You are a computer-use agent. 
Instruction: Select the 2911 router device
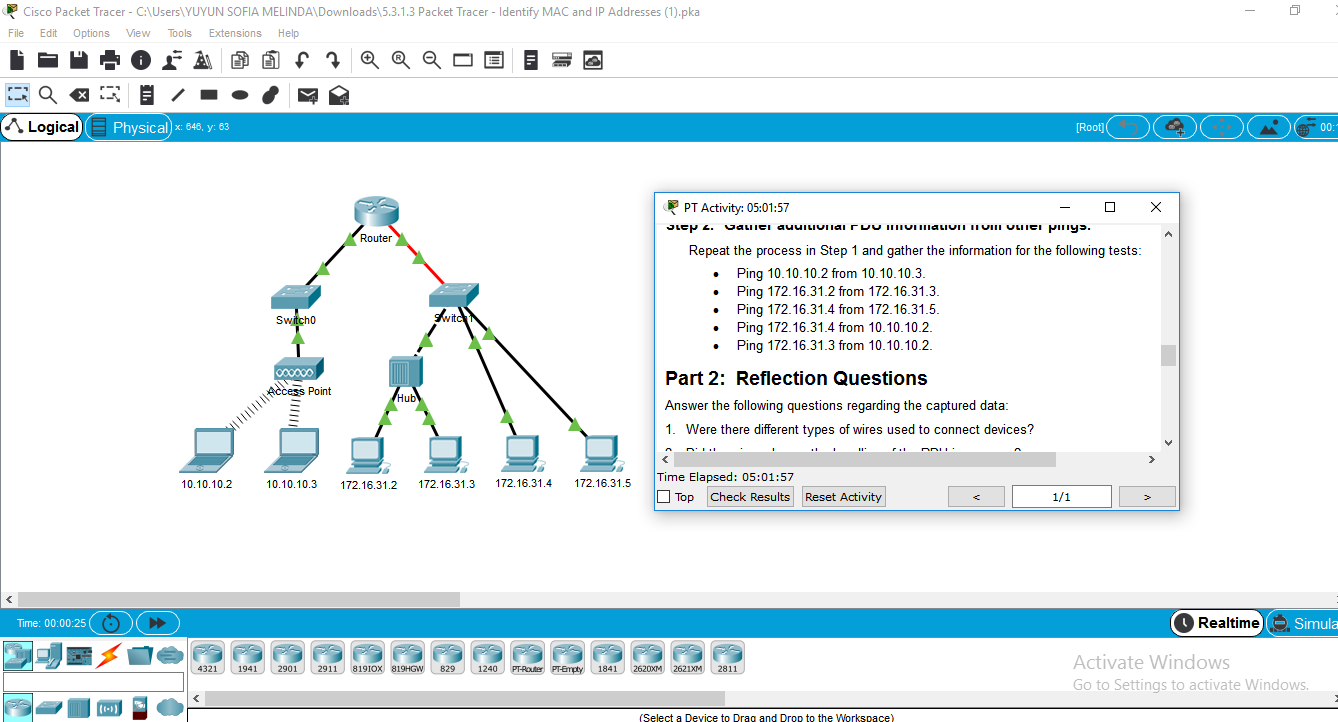pyautogui.click(x=327, y=657)
